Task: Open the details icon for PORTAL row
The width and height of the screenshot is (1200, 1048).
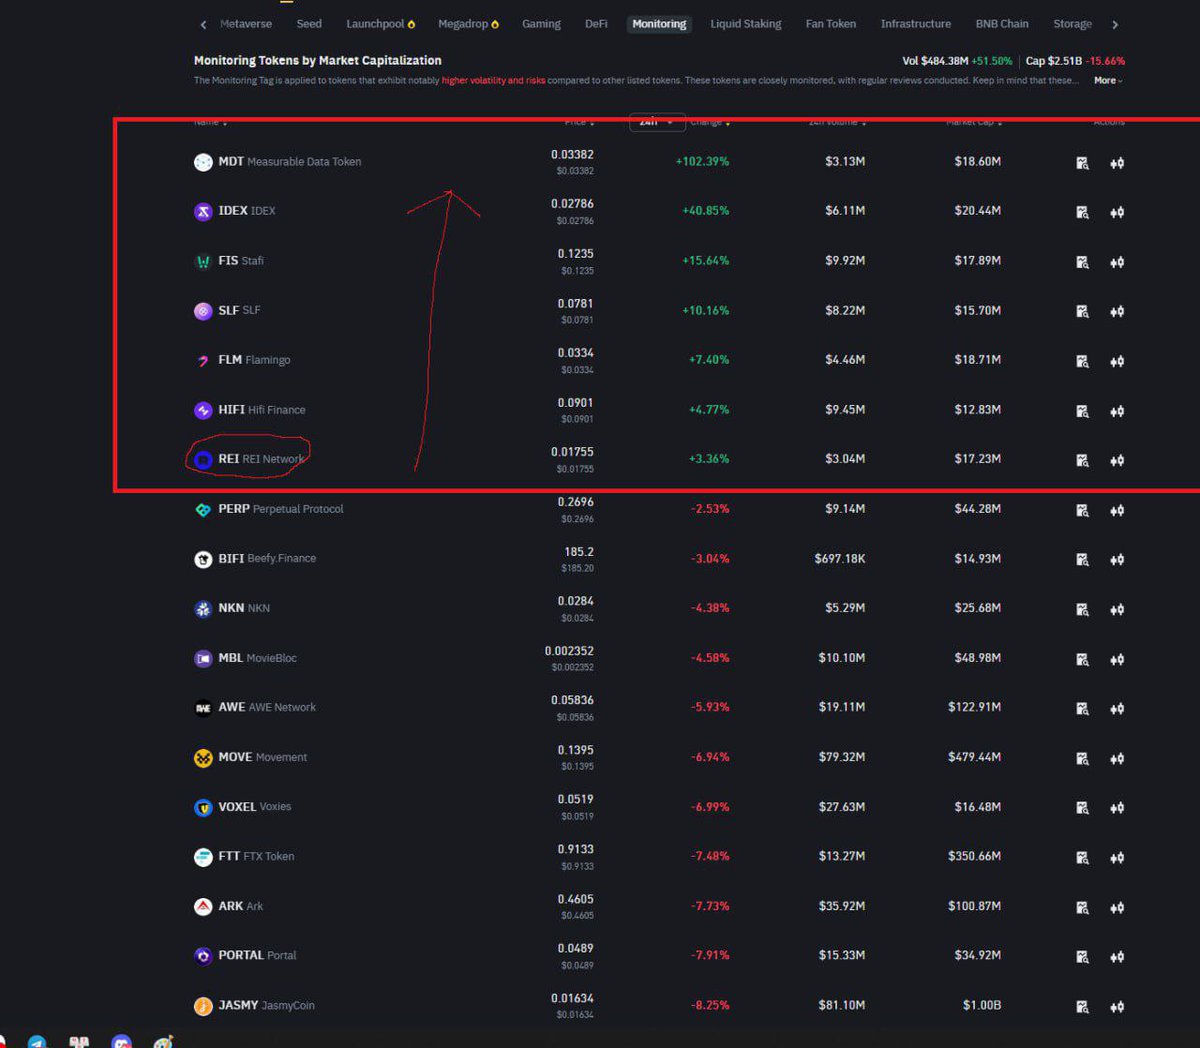Action: (1082, 956)
